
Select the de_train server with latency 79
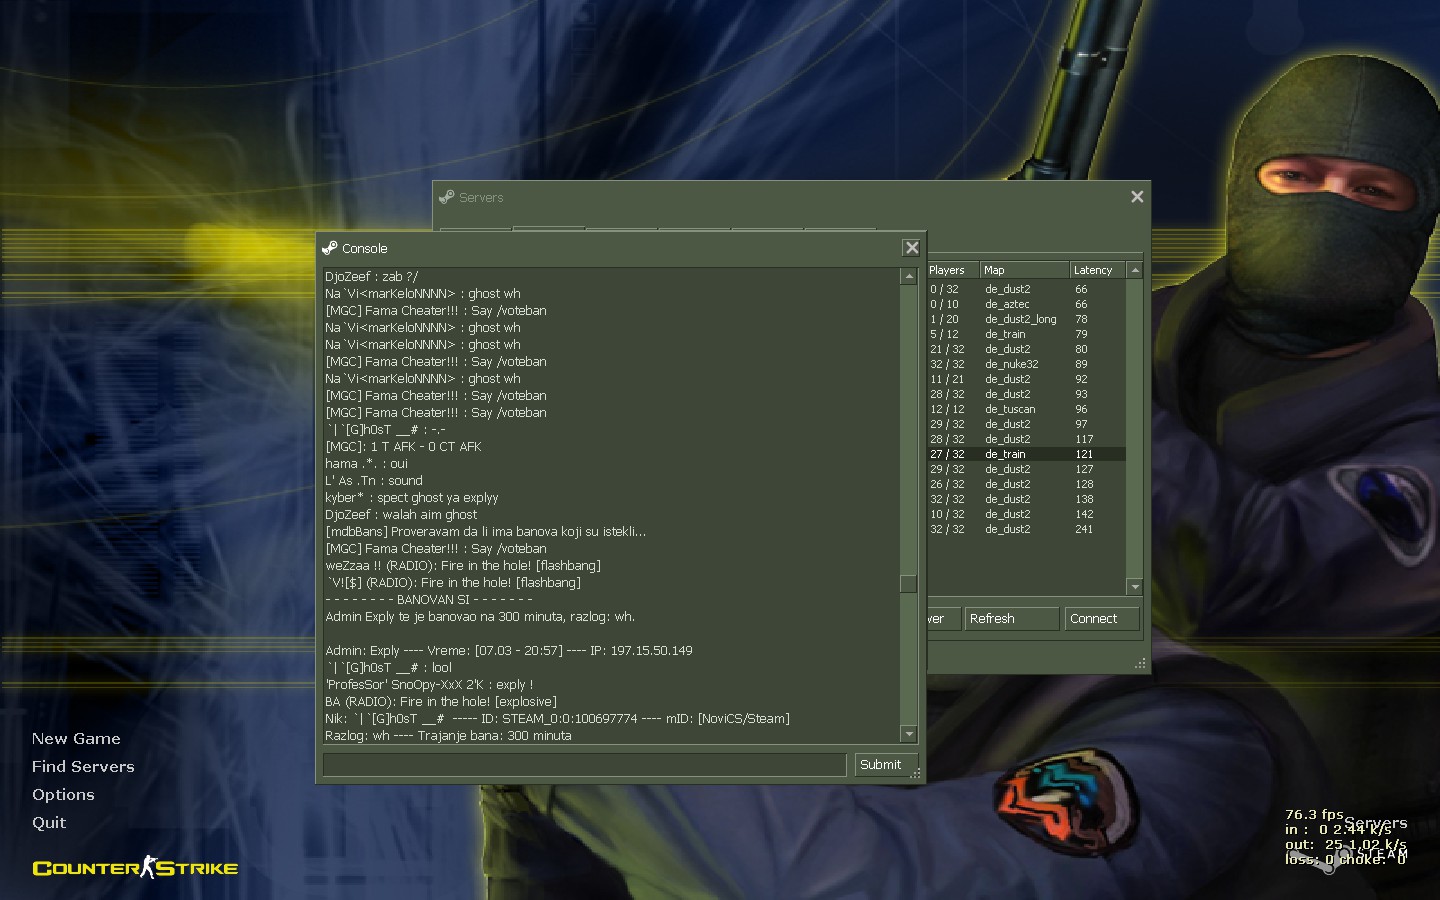click(1026, 334)
